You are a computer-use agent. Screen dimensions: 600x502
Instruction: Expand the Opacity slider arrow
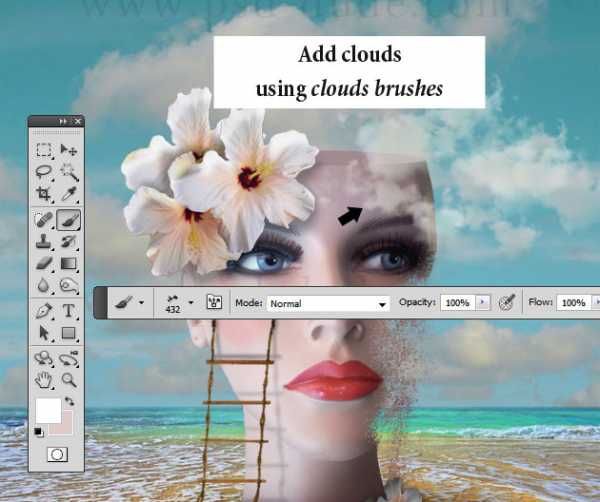[x=484, y=302]
